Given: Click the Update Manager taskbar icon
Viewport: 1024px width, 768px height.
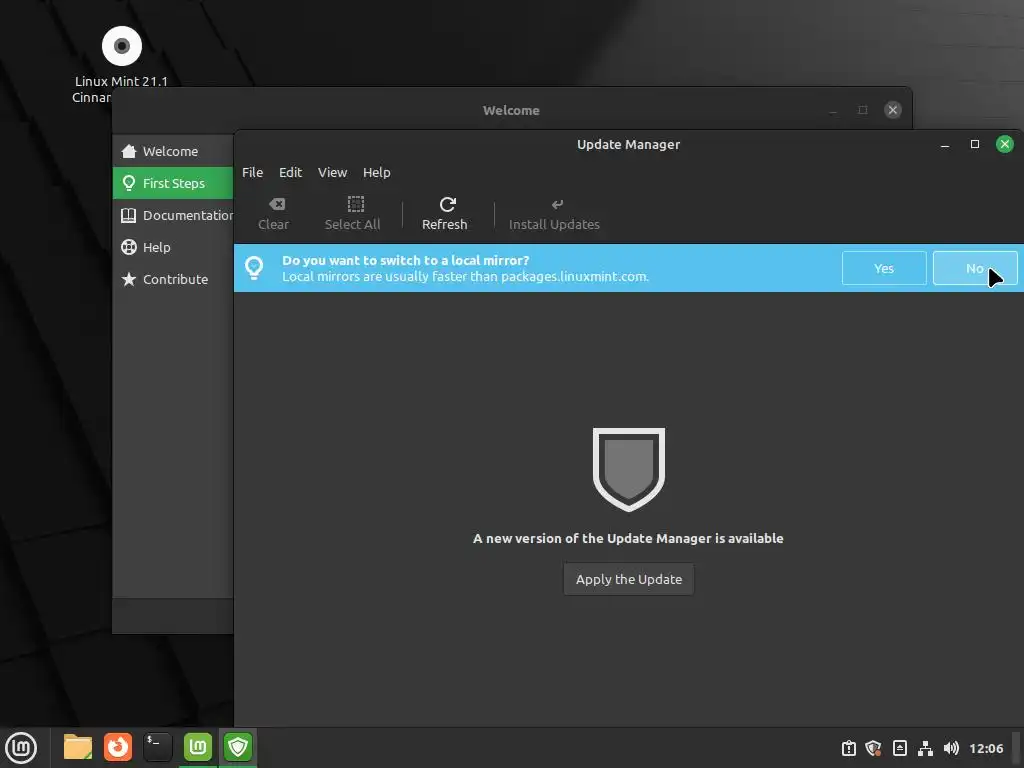Looking at the screenshot, I should 238,747.
